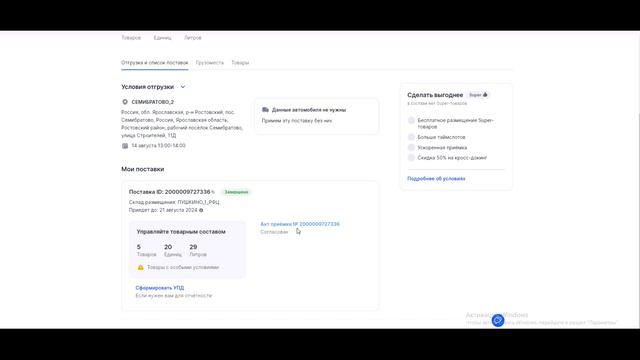Open the blue chat support bubble
This screenshot has height=360, width=640.
pos(498,320)
